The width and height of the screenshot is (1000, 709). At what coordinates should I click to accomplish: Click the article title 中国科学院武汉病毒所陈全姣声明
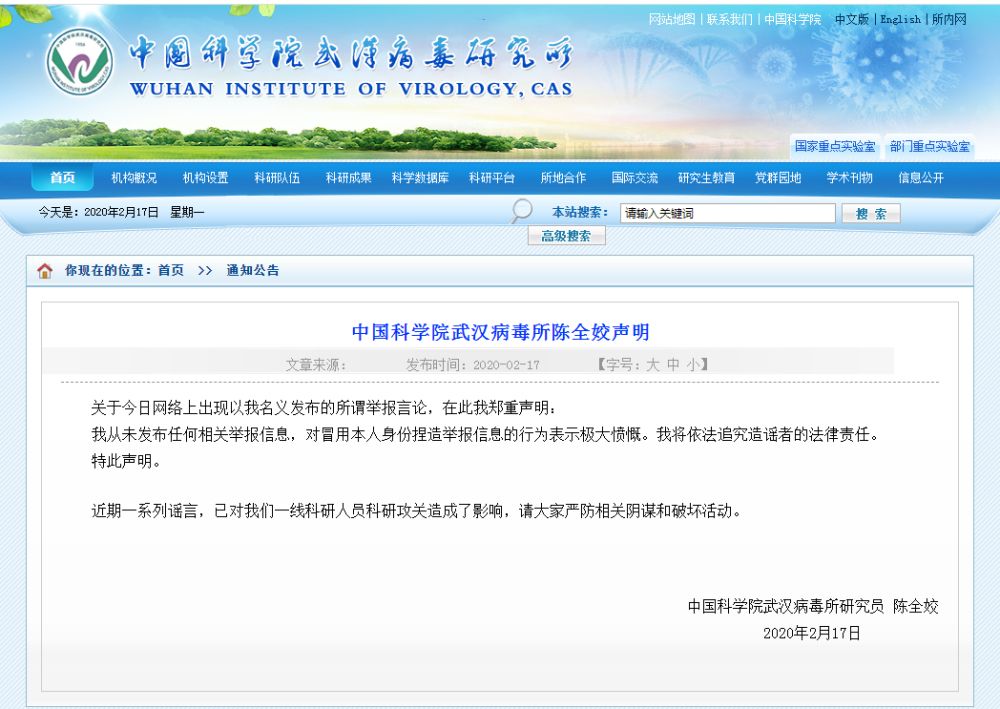(501, 332)
